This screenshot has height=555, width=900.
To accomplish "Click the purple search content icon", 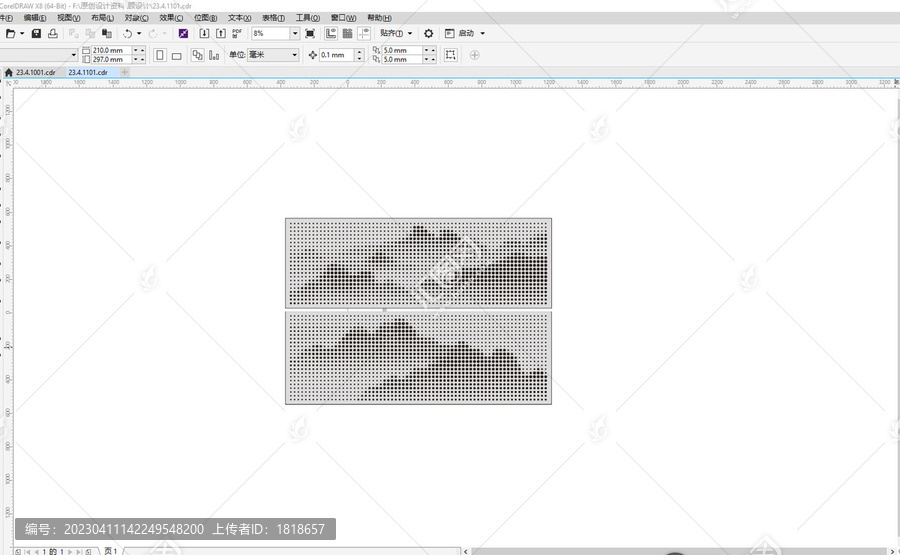I will point(183,34).
